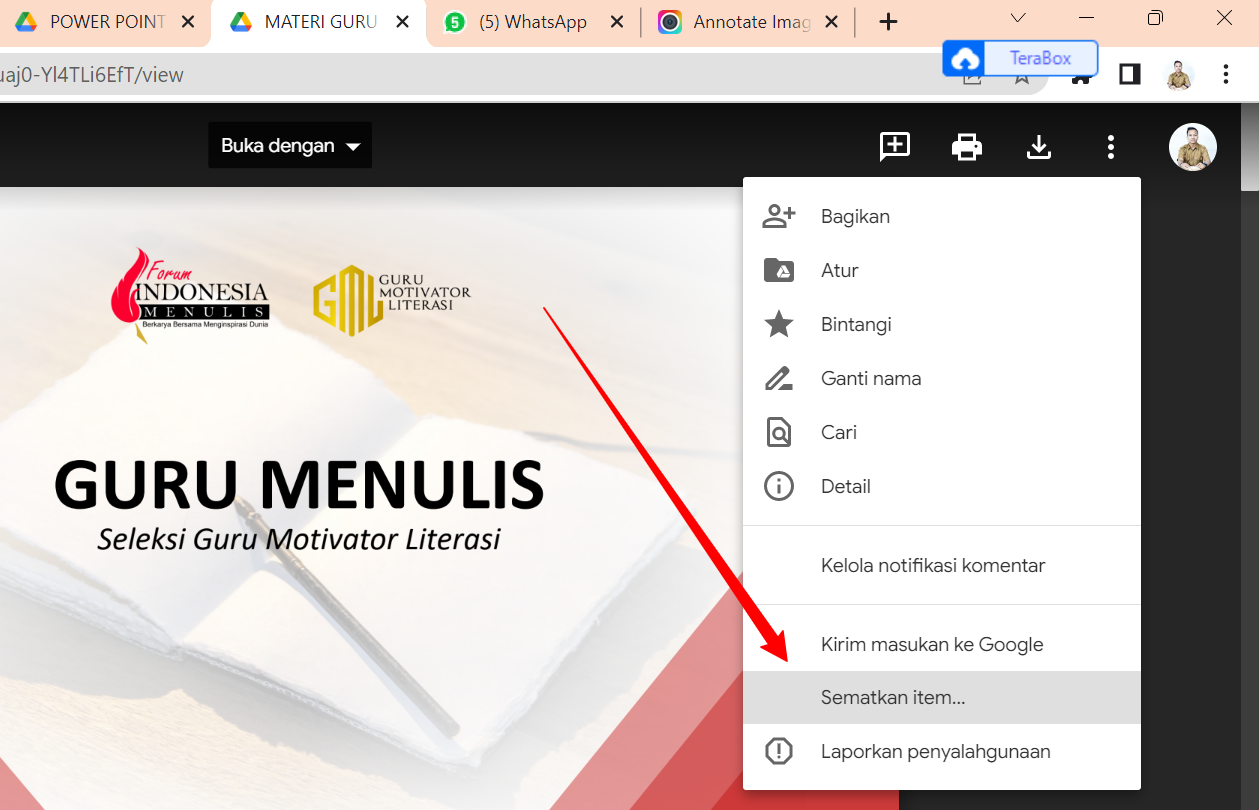
Task: Expand the Buka dengan dropdown
Action: point(290,145)
